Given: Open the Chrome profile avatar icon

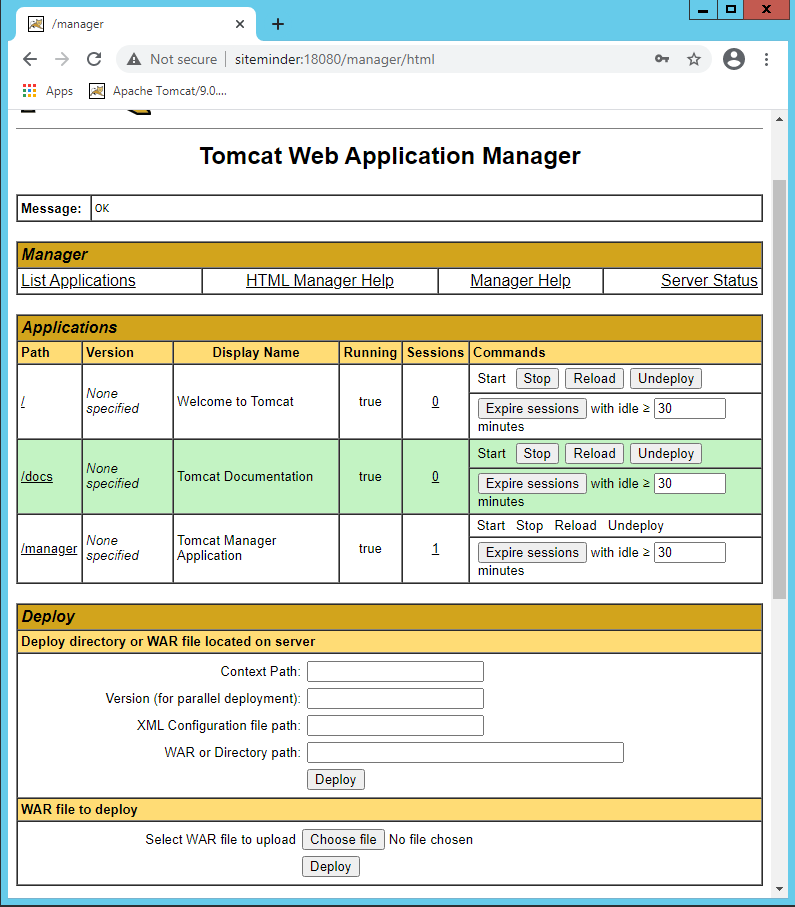Looking at the screenshot, I should point(734,59).
